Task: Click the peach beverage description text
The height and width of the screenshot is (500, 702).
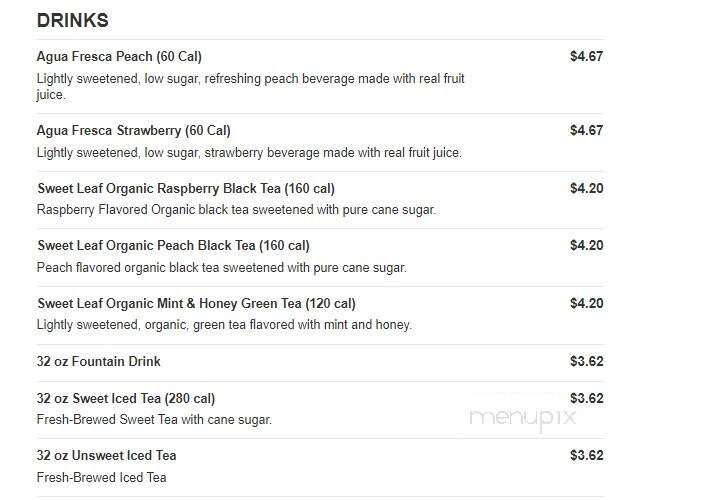Action: coord(251,86)
